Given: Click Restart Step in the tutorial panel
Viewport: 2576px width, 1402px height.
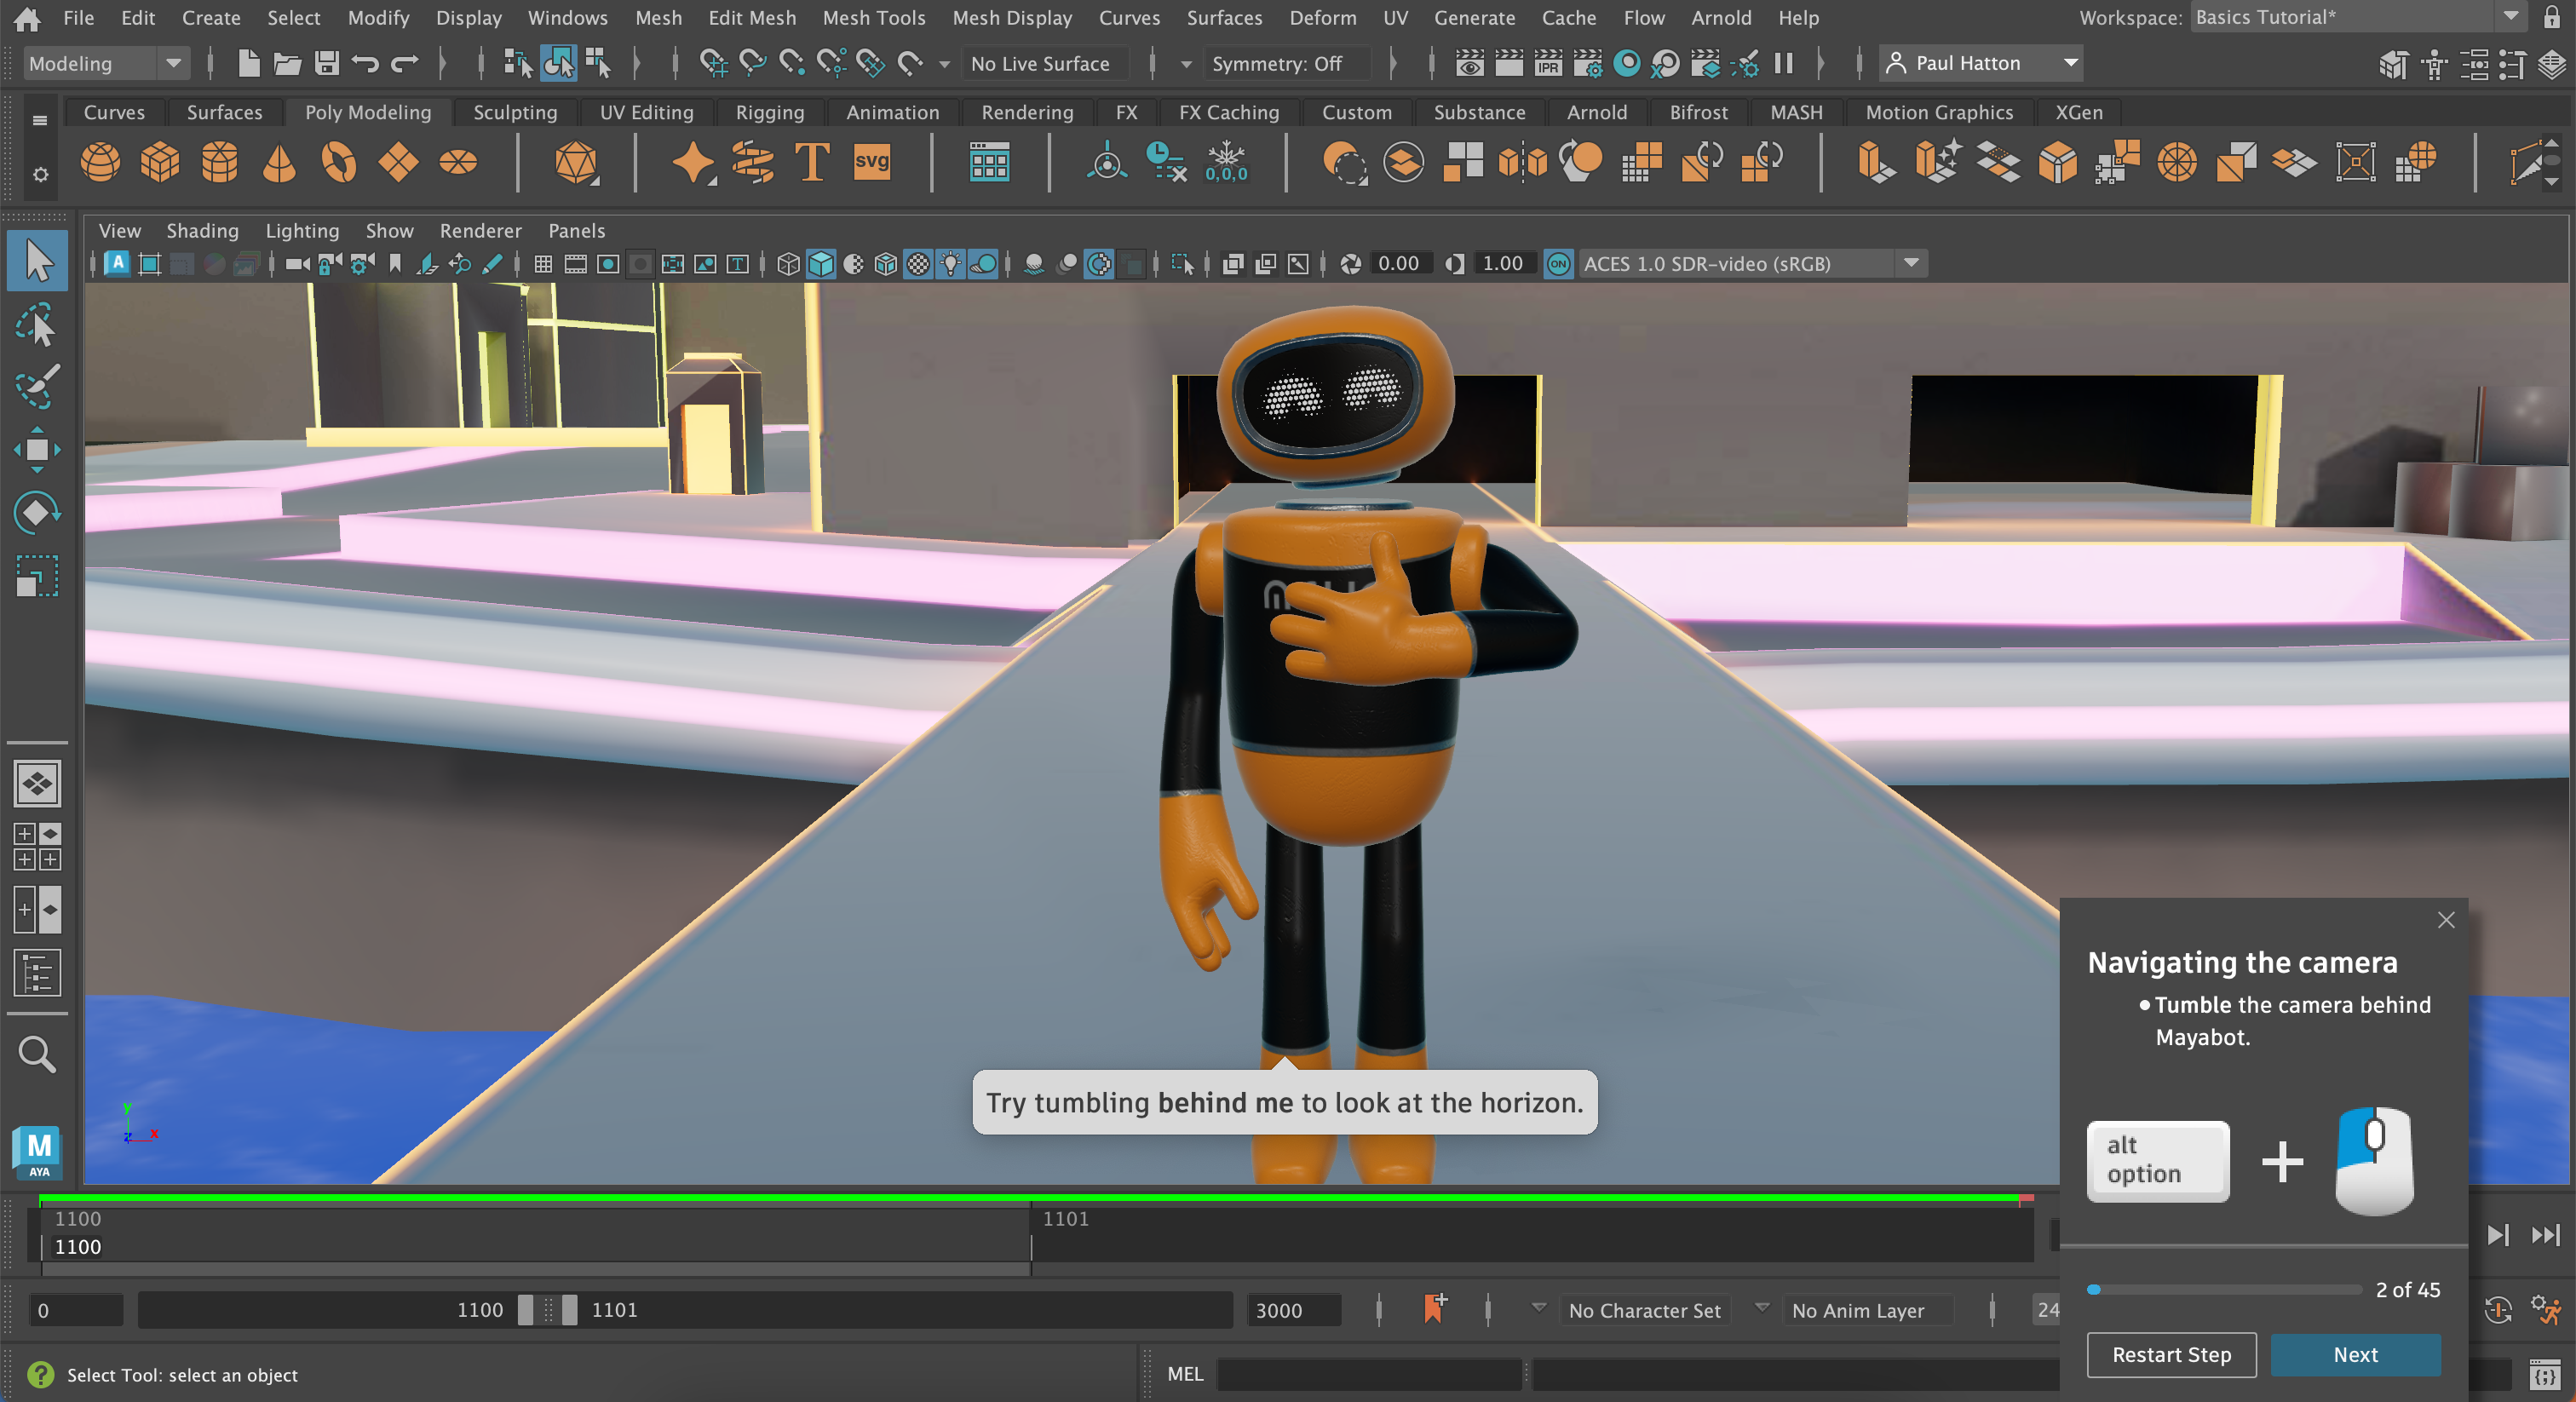Looking at the screenshot, I should [2171, 1355].
